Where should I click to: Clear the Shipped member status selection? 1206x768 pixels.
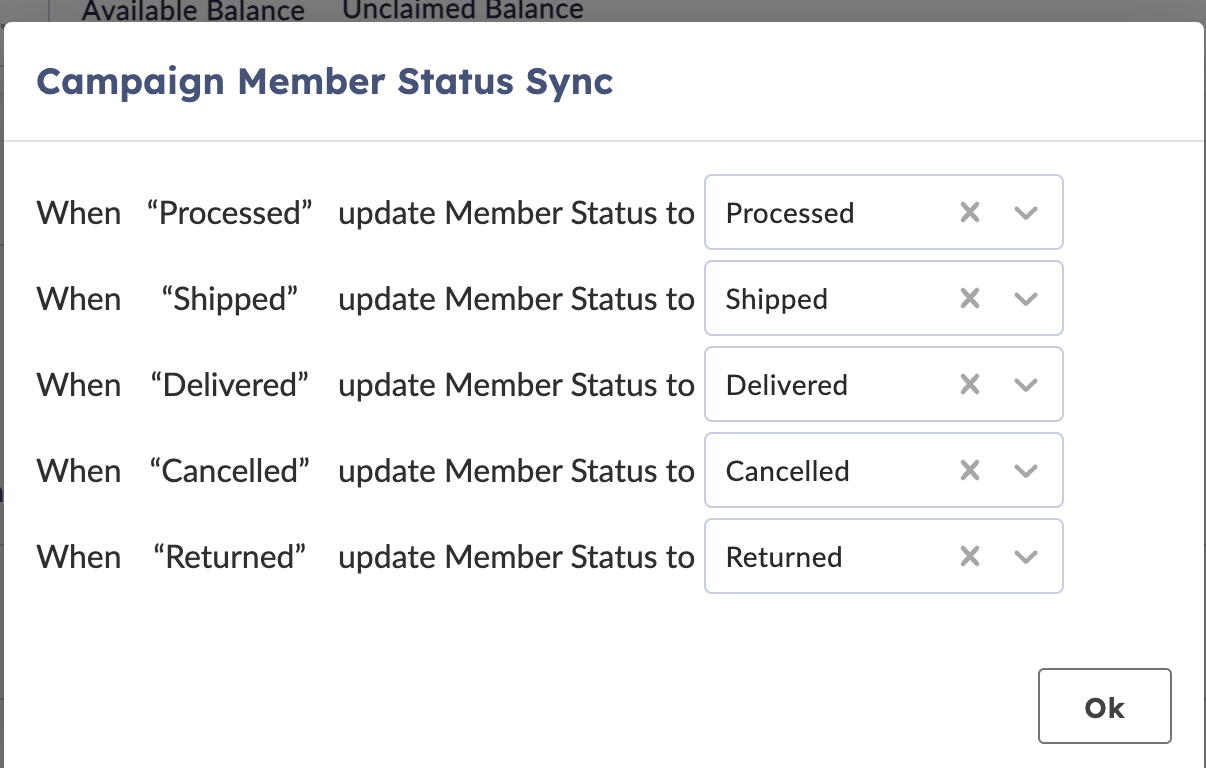click(x=969, y=299)
